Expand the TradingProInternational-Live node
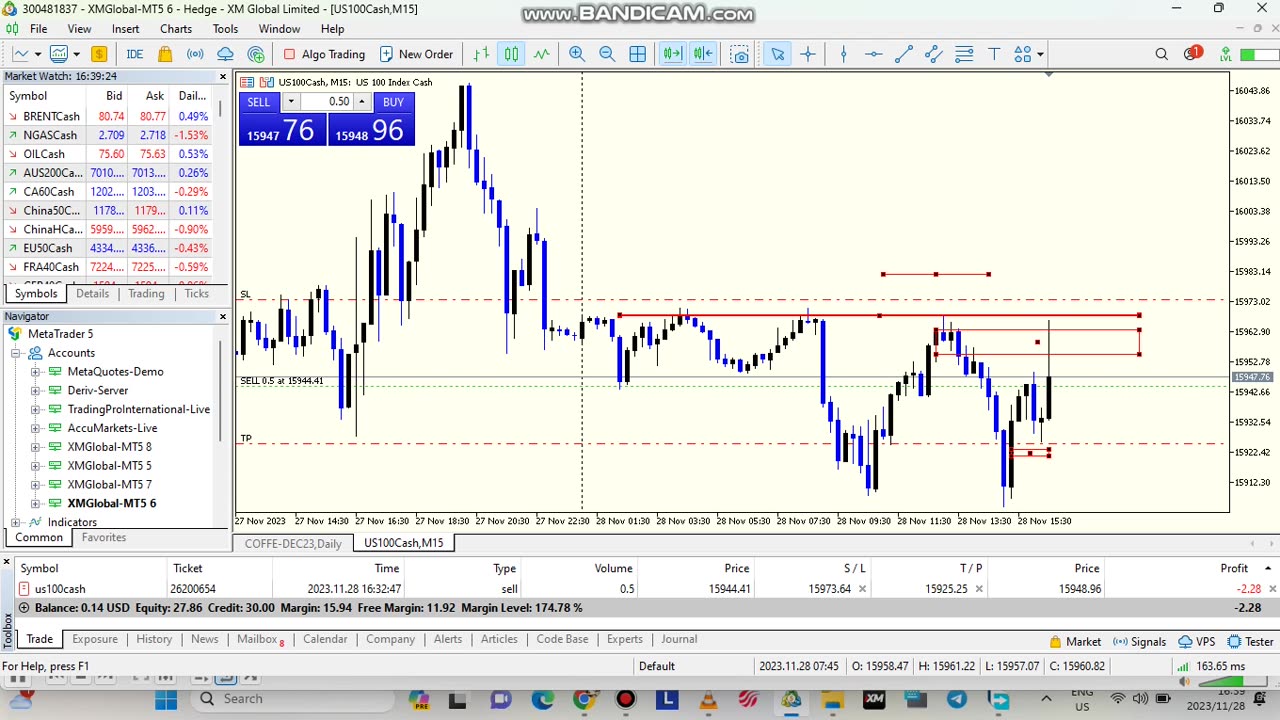The height and width of the screenshot is (720, 1280). point(36,410)
